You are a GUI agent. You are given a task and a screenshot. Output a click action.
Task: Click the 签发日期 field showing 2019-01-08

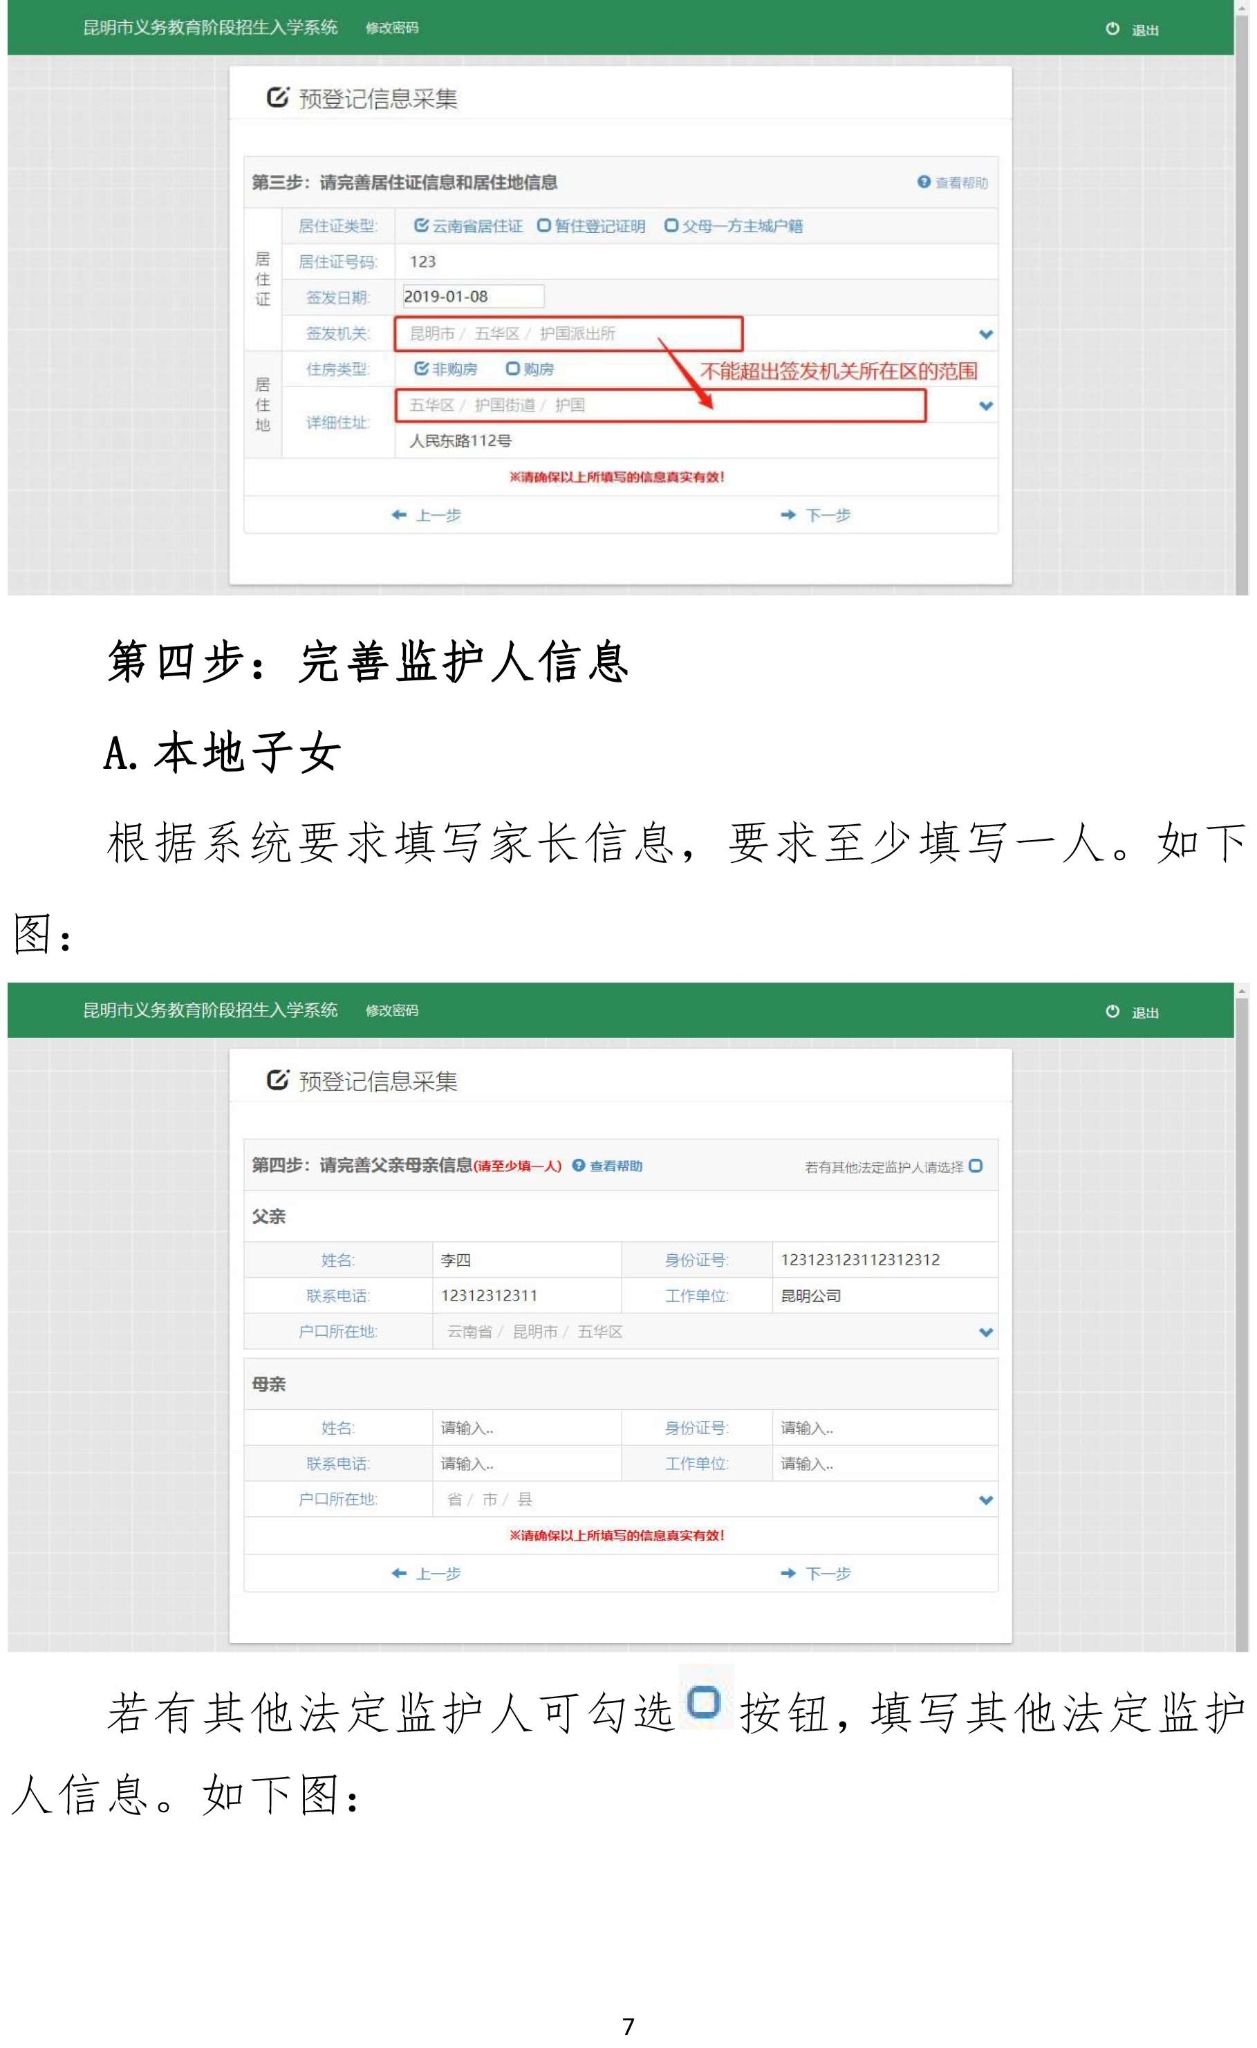(472, 297)
